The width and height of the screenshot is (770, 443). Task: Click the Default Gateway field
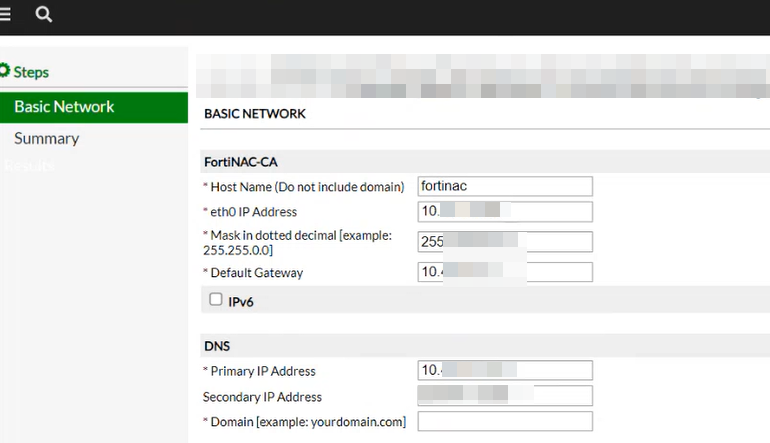[x=505, y=272]
